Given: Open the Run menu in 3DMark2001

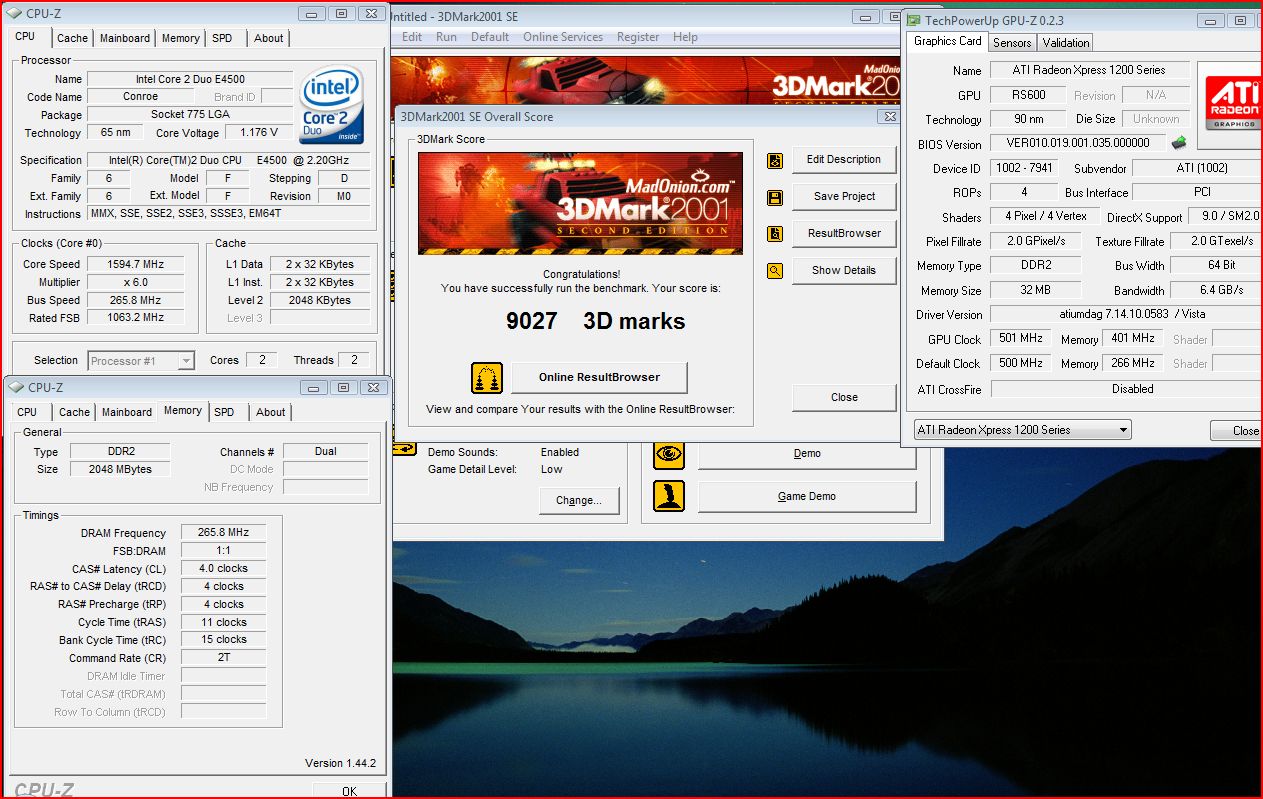Looking at the screenshot, I should pyautogui.click(x=446, y=37).
